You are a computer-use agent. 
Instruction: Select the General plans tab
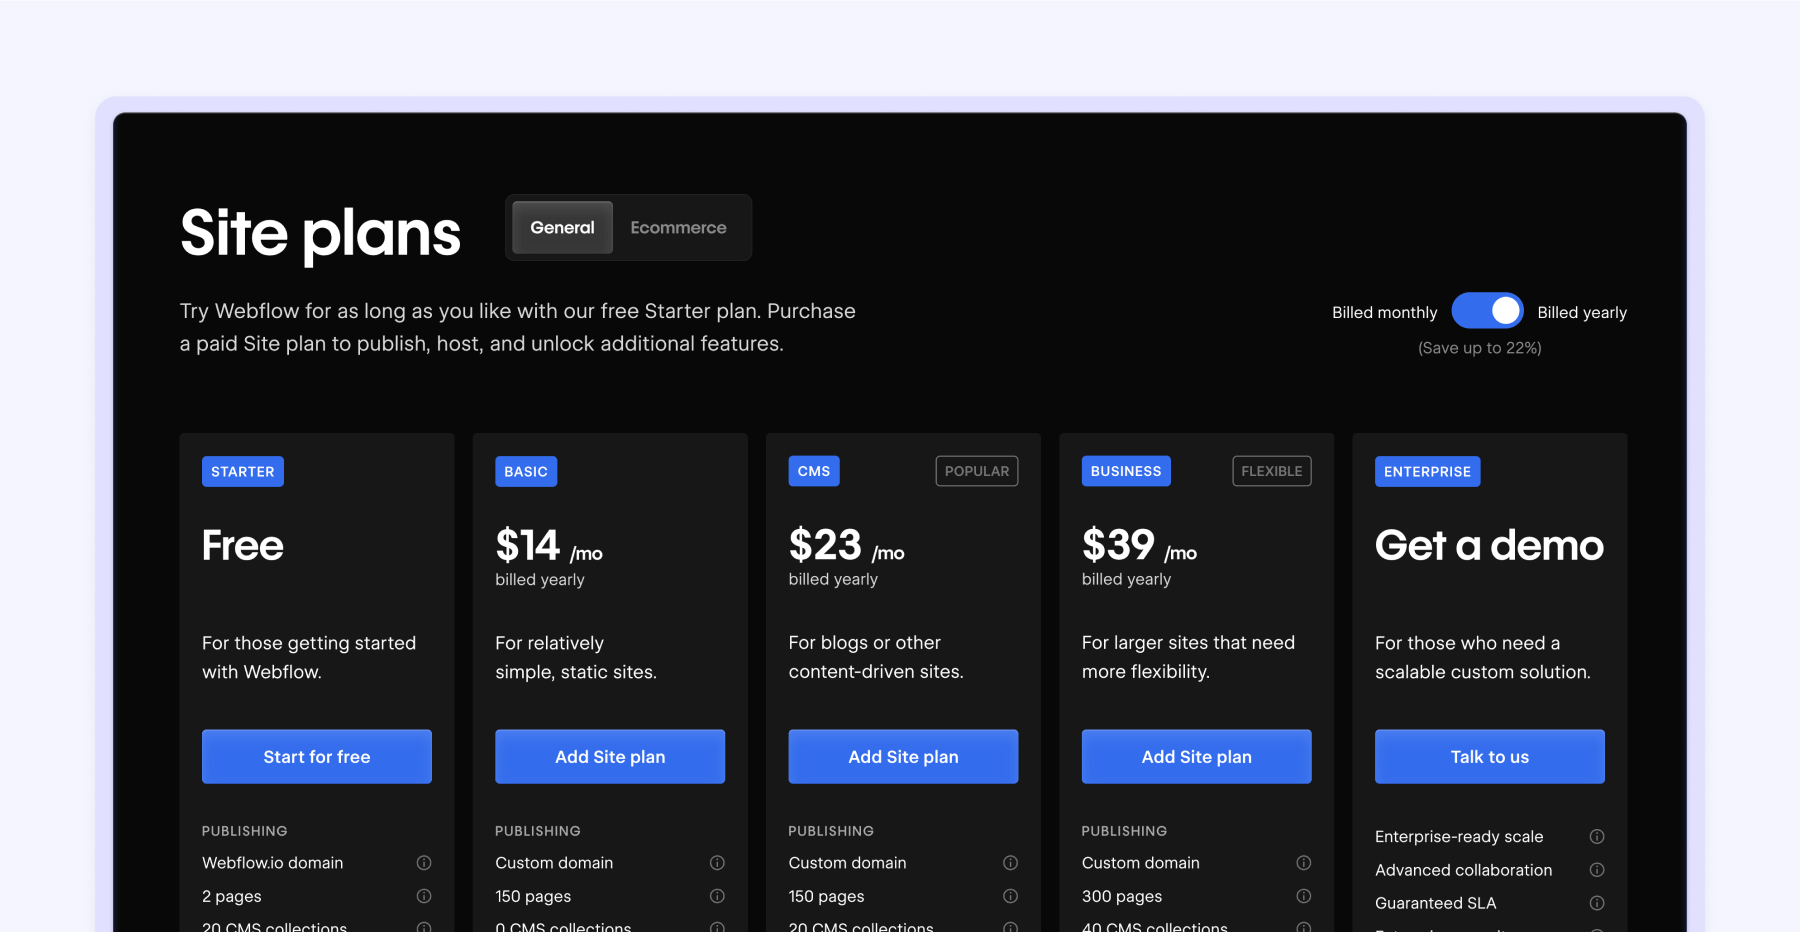(x=562, y=228)
